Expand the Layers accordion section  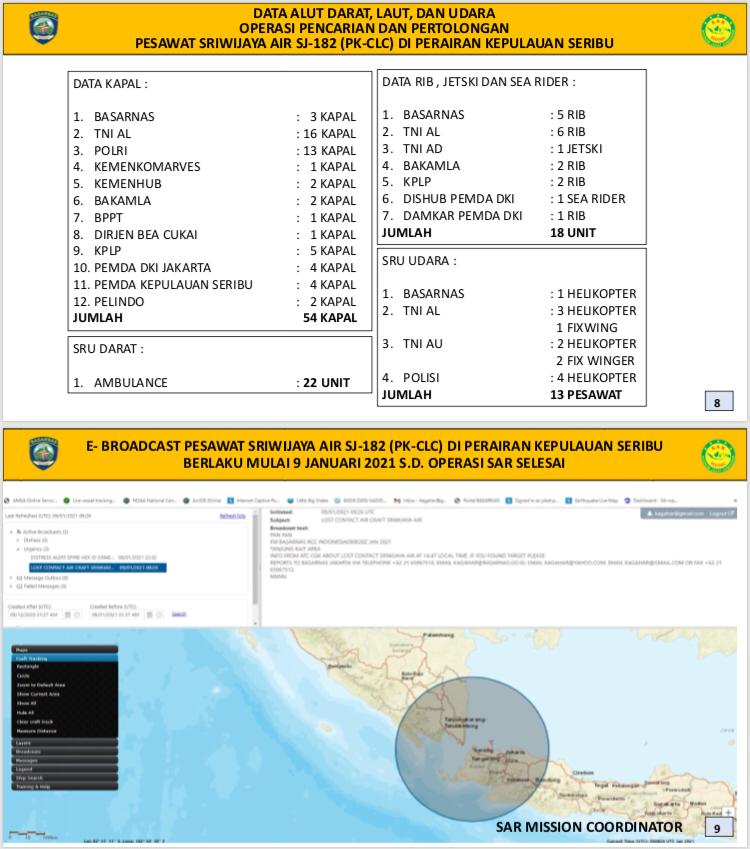coord(64,743)
